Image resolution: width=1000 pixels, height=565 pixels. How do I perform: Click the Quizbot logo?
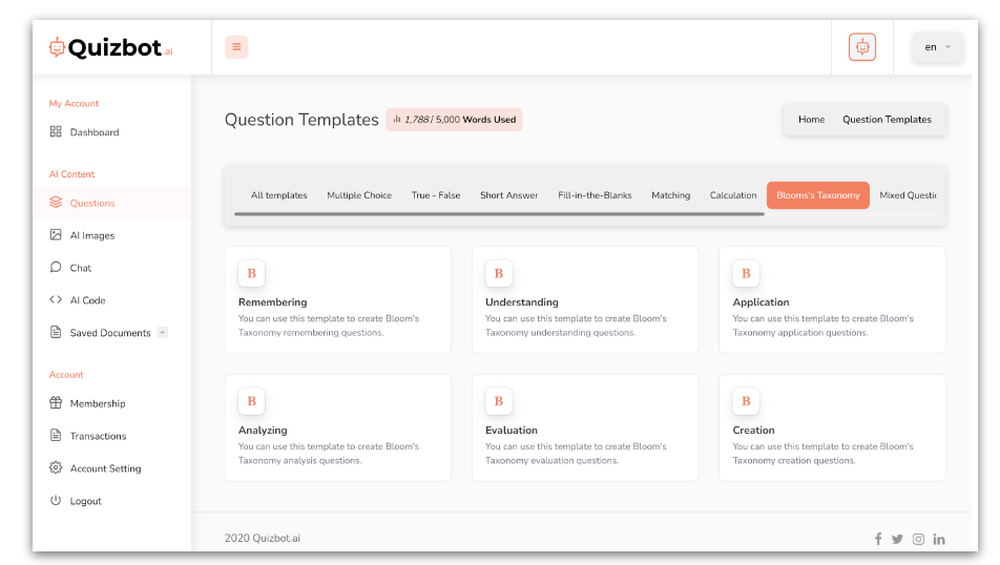coord(111,48)
